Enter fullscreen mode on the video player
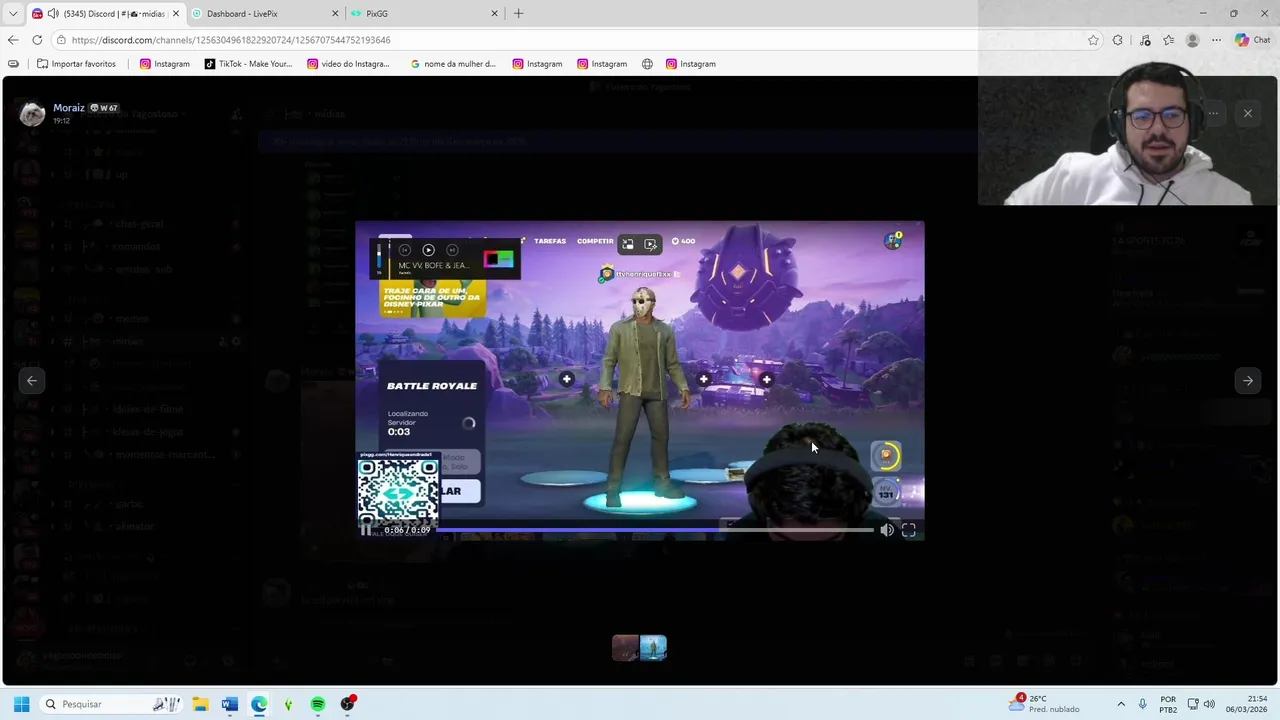The height and width of the screenshot is (720, 1280). 908,531
